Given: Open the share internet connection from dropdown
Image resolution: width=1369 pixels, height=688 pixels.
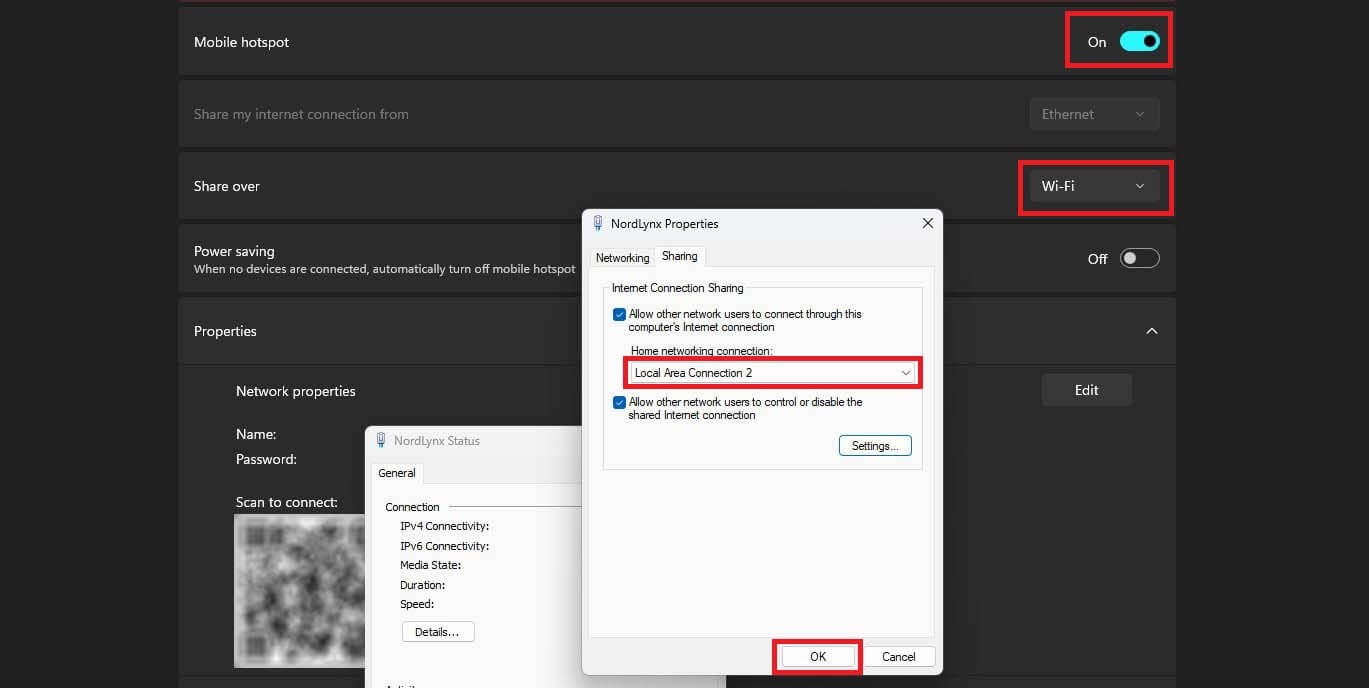Looking at the screenshot, I should pos(1094,113).
